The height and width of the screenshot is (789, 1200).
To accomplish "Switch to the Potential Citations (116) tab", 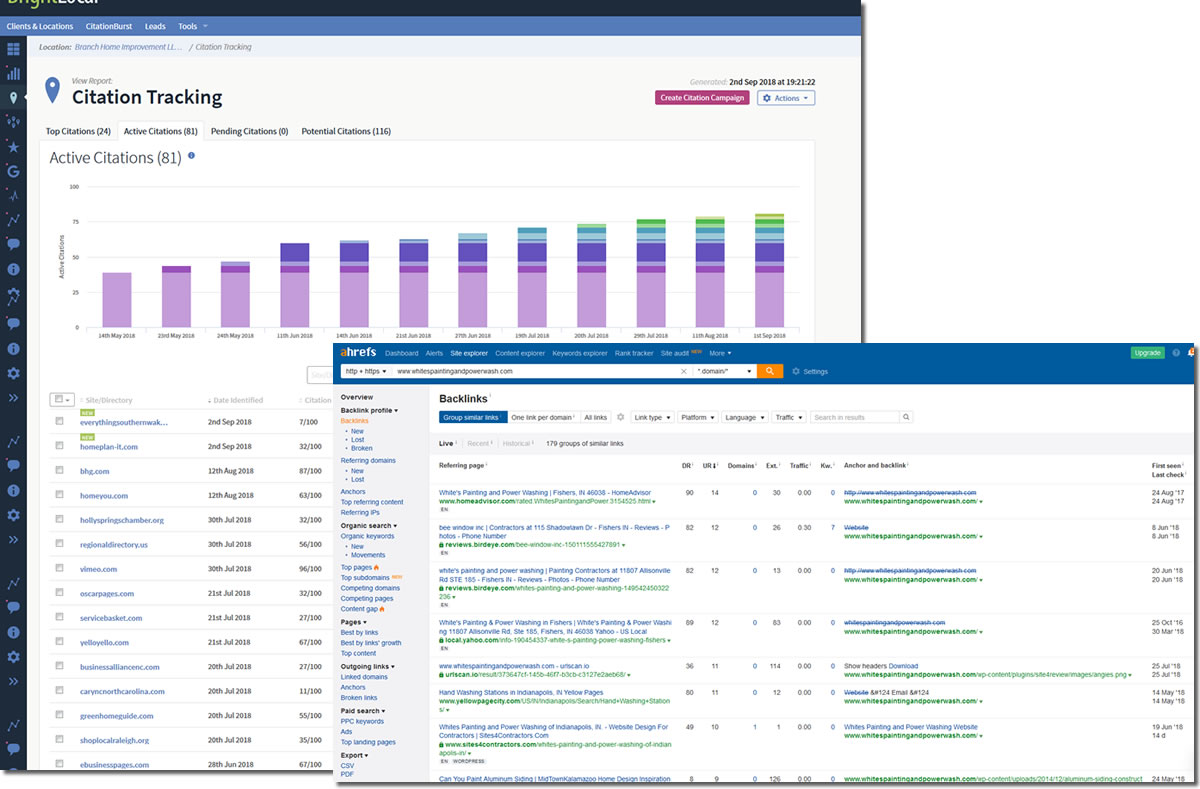I will (346, 131).
